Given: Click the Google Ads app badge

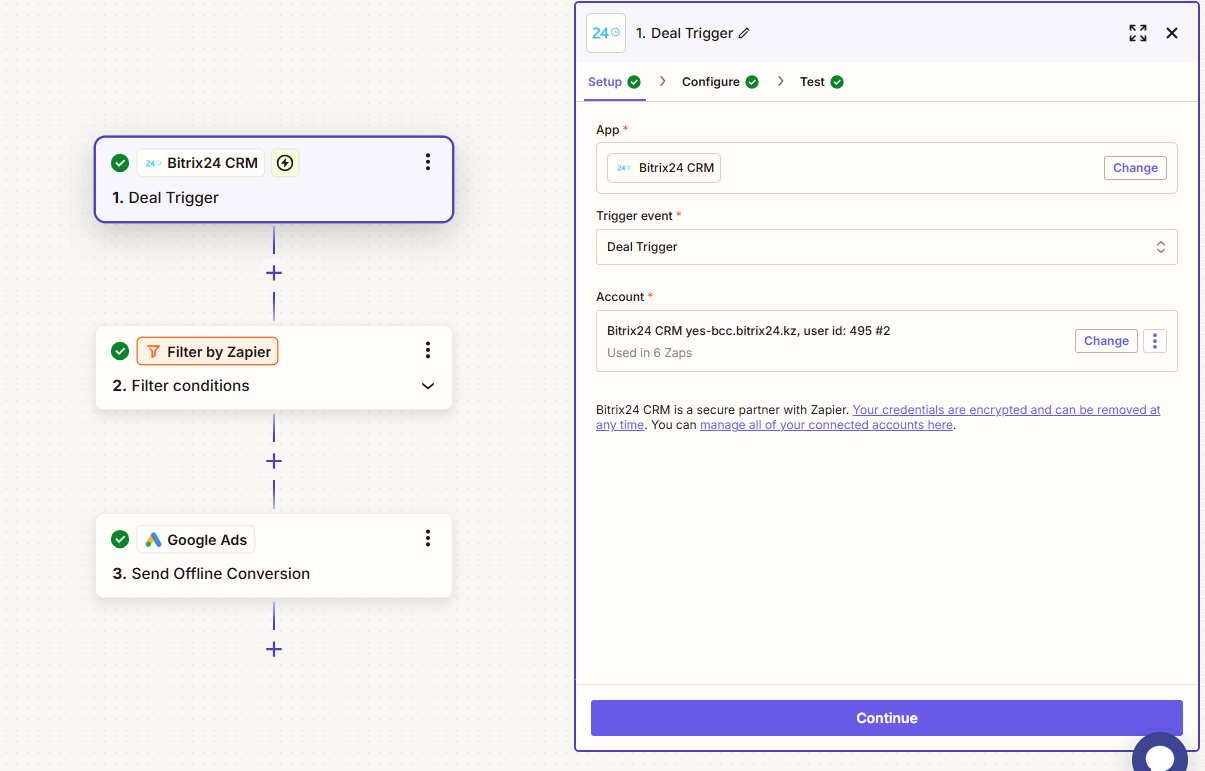Looking at the screenshot, I should [196, 539].
